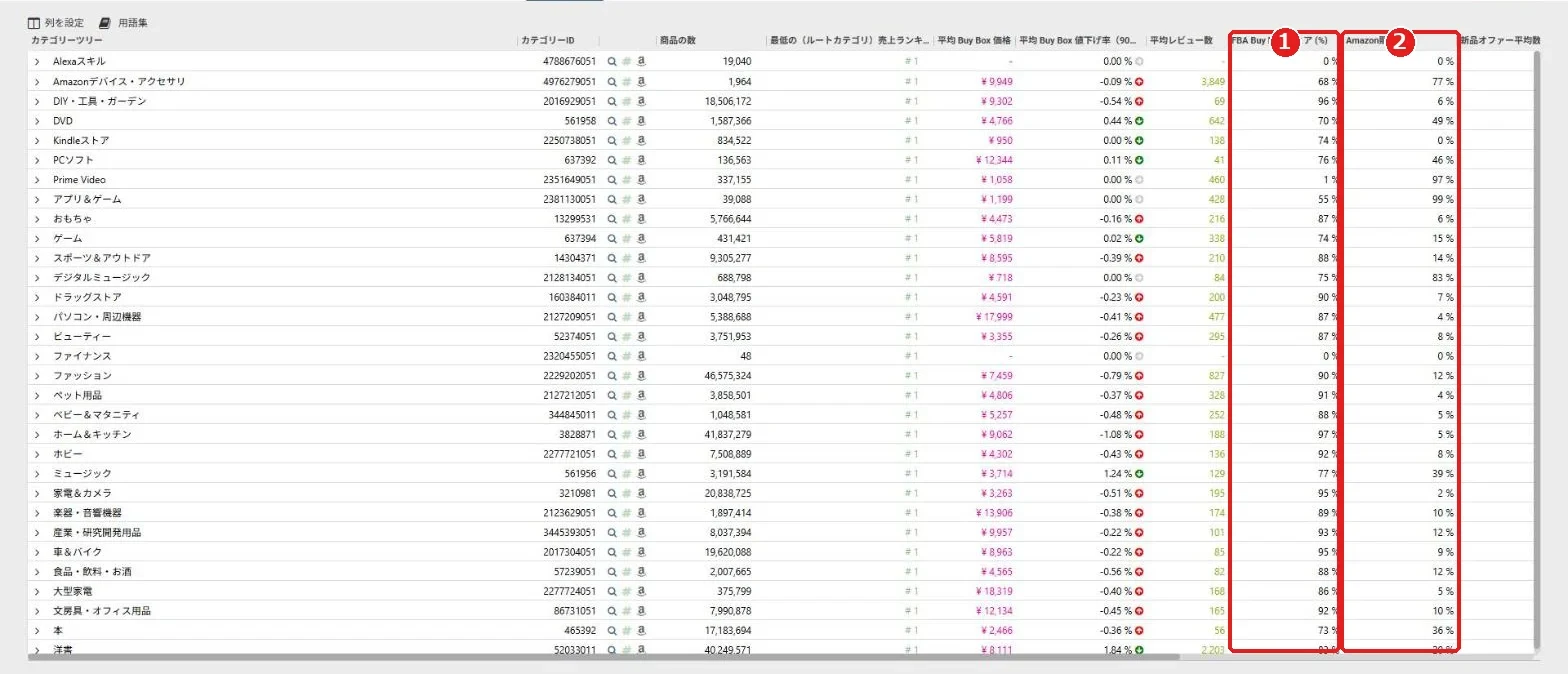Screen dimensions: 1568x674
Task: Expand the 食品・飲料・お酒 category
Action: point(37,572)
